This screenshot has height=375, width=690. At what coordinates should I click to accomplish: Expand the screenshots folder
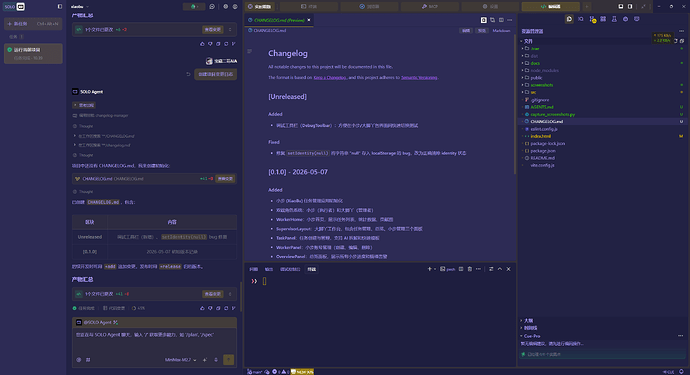542,85
